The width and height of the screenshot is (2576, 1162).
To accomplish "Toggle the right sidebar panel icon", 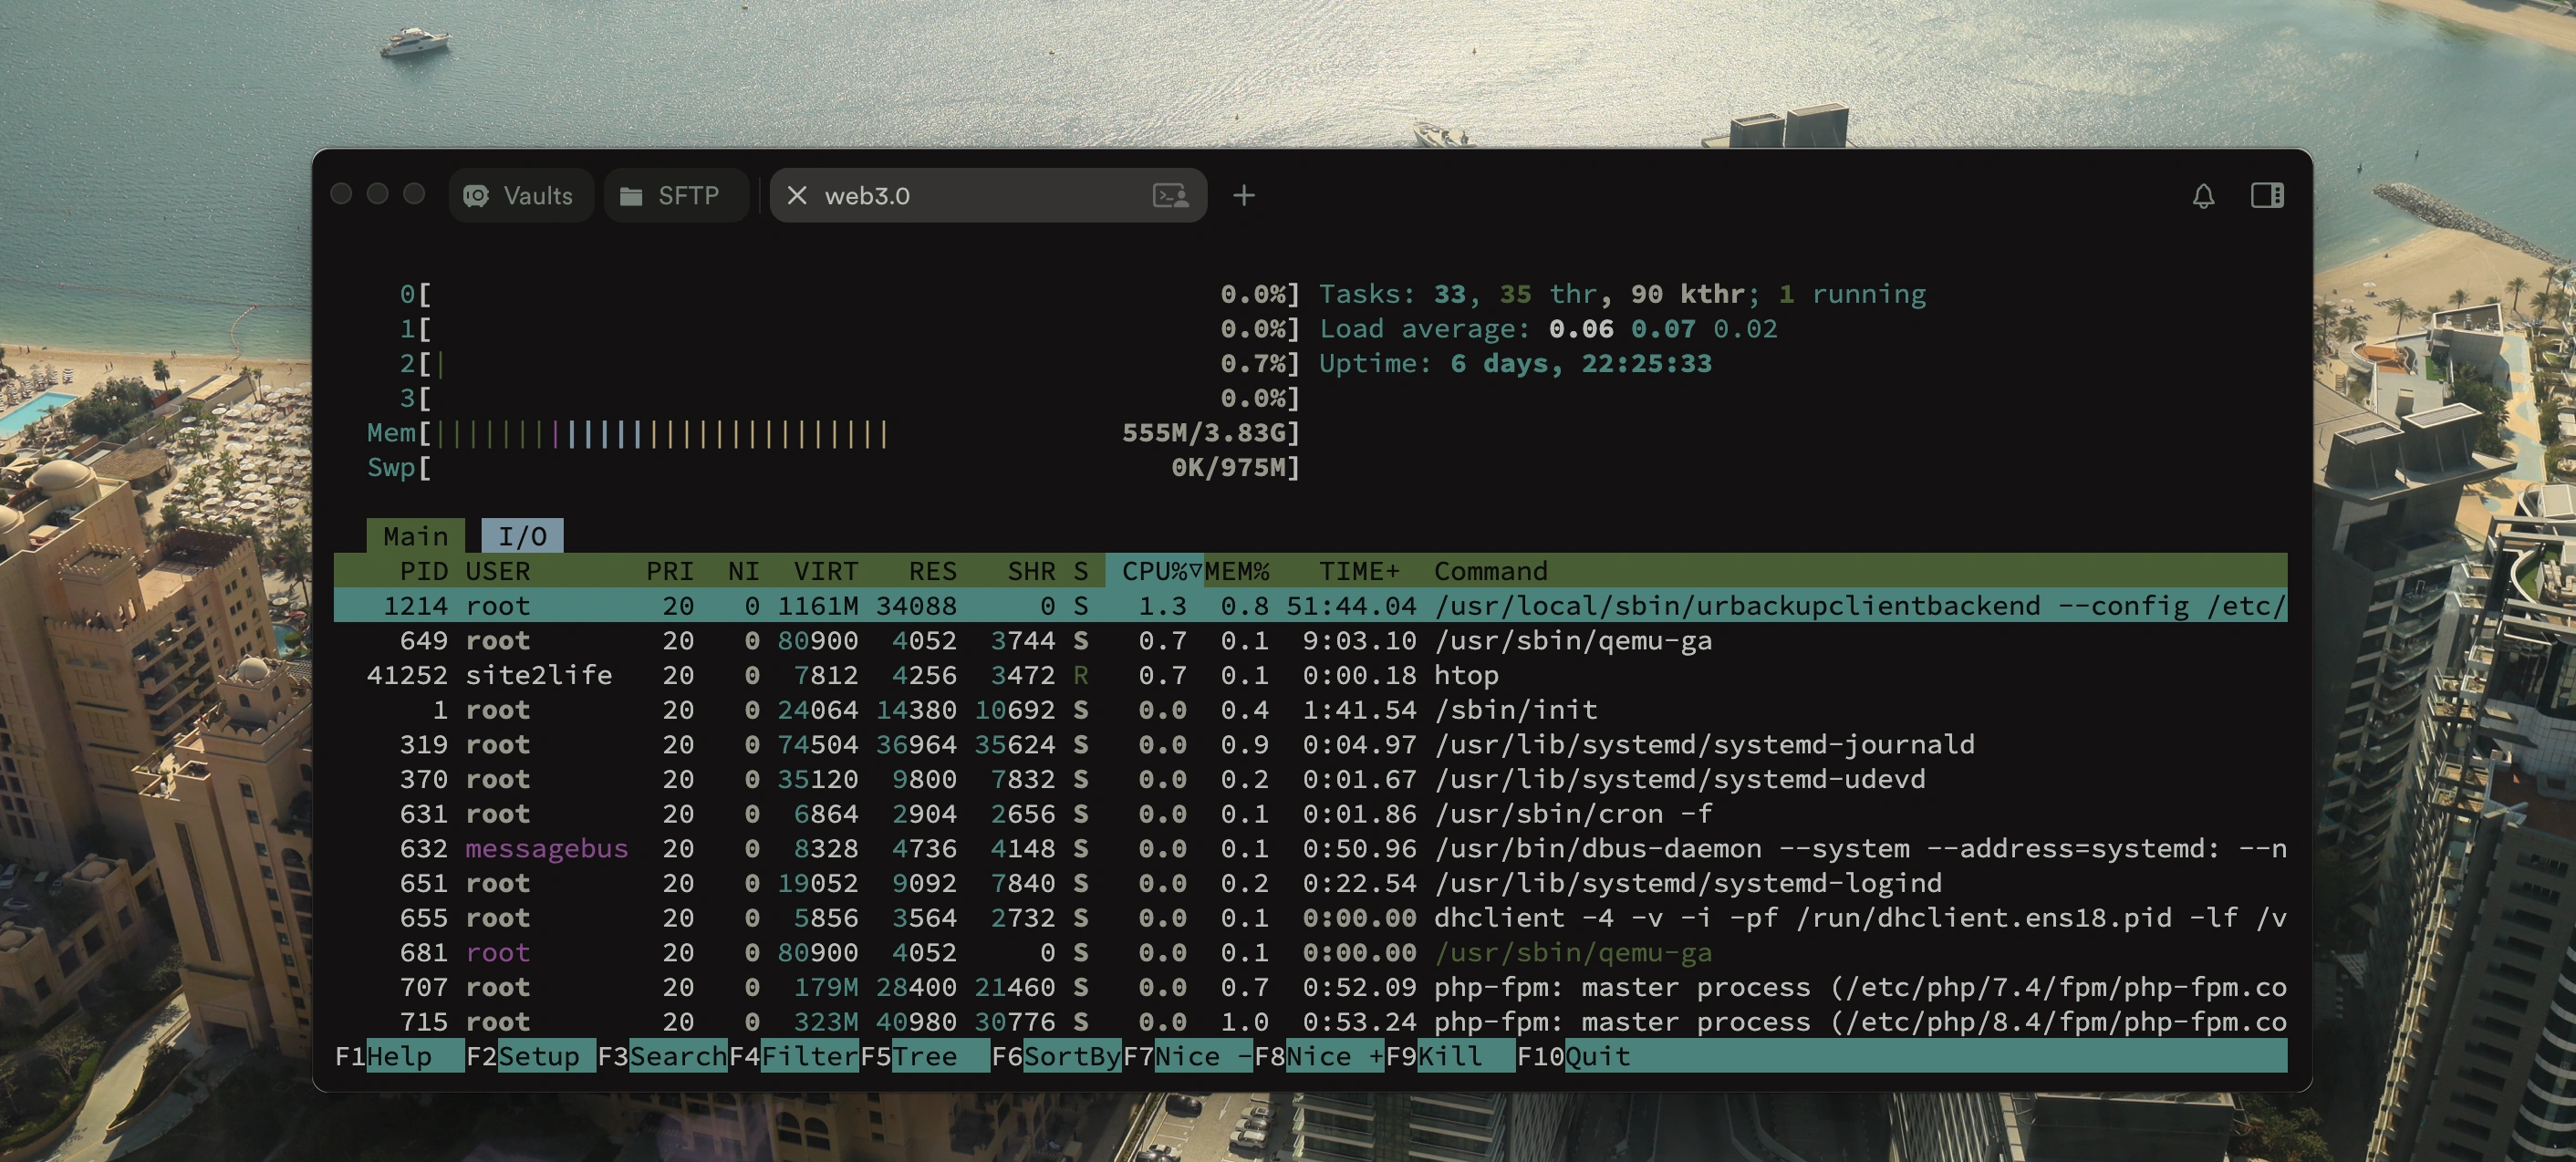I will pyautogui.click(x=2266, y=196).
